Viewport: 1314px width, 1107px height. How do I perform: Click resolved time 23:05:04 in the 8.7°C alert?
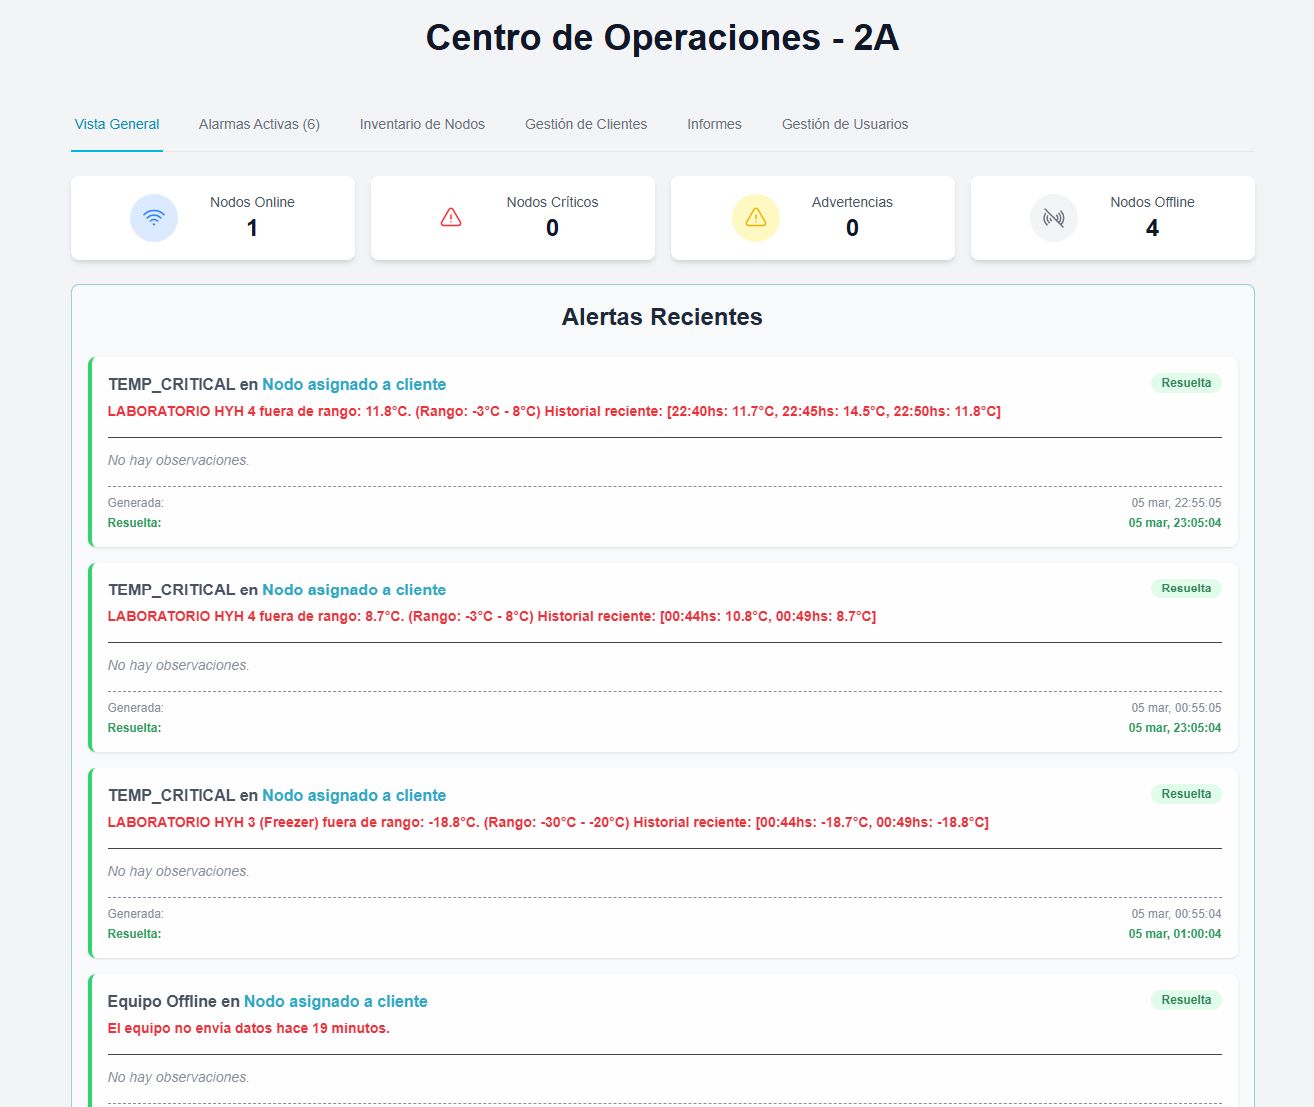1175,728
